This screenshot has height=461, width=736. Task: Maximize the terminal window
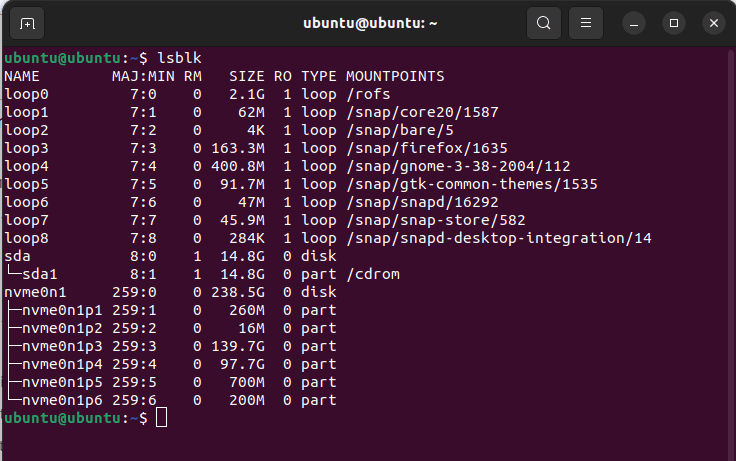pos(674,23)
